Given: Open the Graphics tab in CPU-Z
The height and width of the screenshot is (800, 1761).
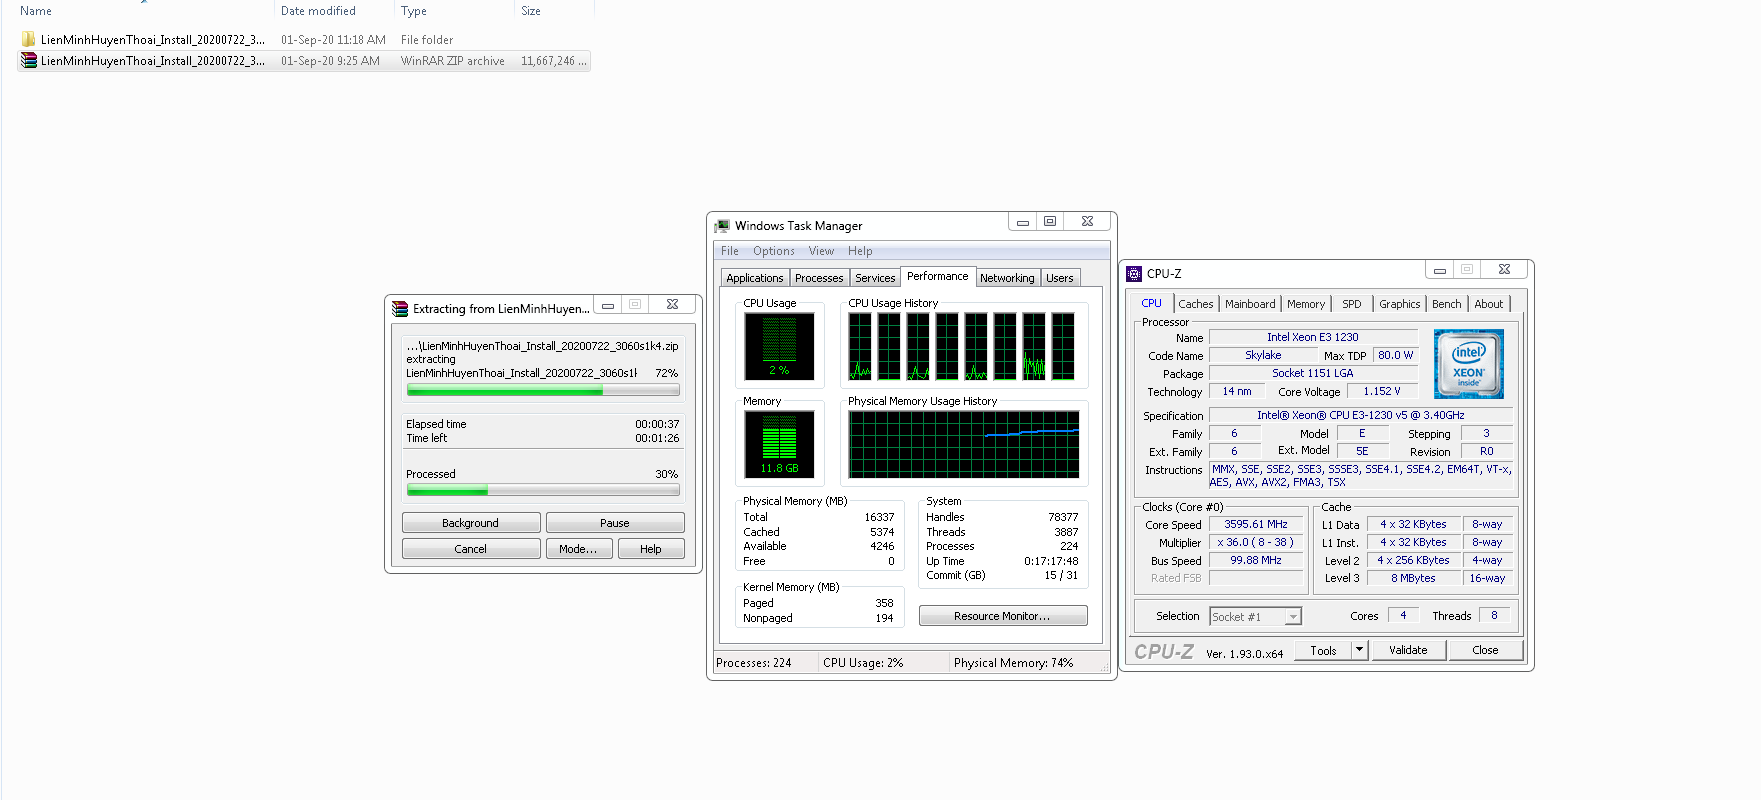Looking at the screenshot, I should point(1400,304).
